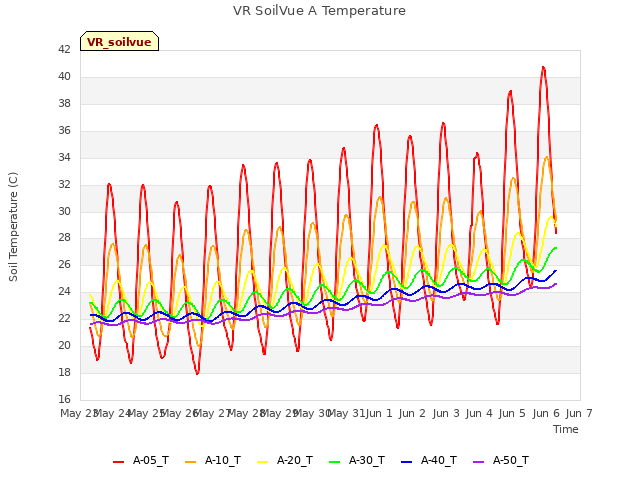Click the 26 y-axis tick label
Screen dimensions: 640x480
point(64,264)
